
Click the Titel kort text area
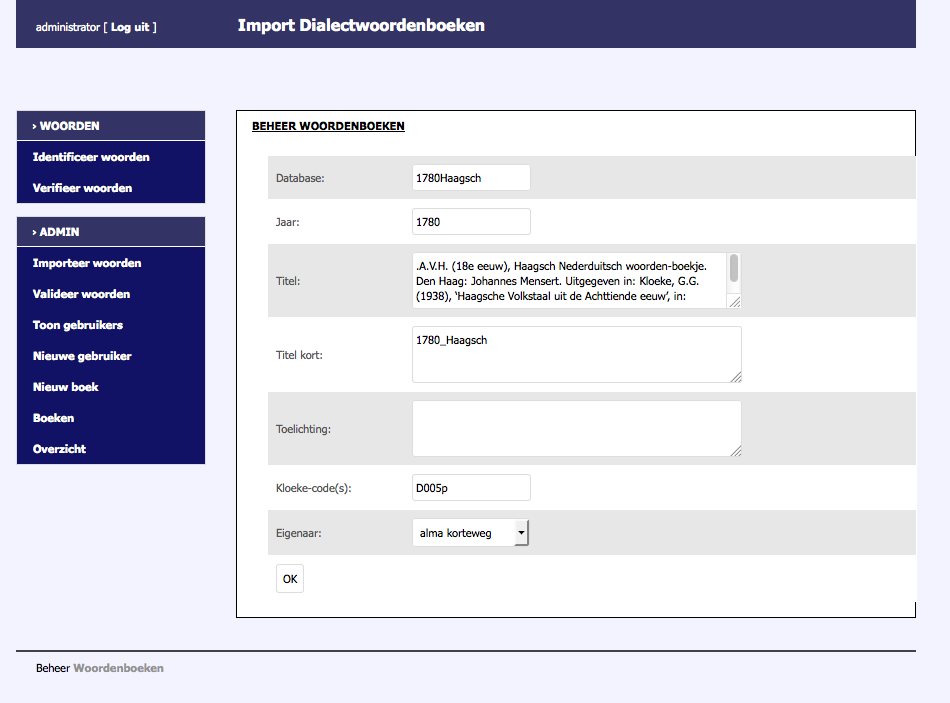click(x=576, y=354)
